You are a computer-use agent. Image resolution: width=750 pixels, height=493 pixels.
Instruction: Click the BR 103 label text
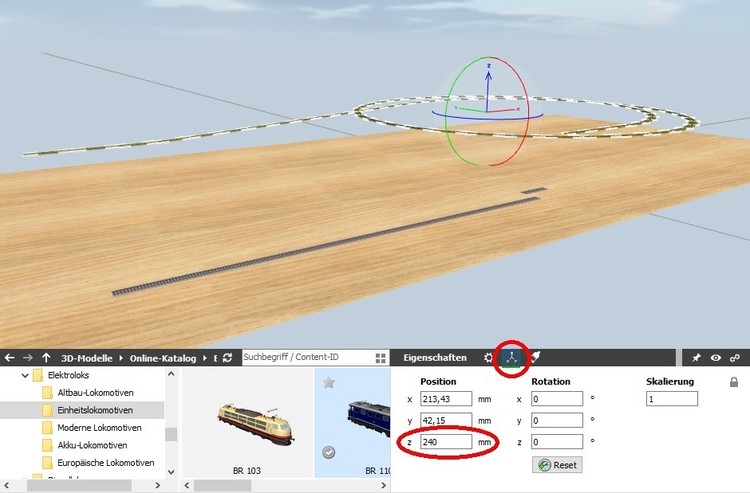[x=246, y=471]
